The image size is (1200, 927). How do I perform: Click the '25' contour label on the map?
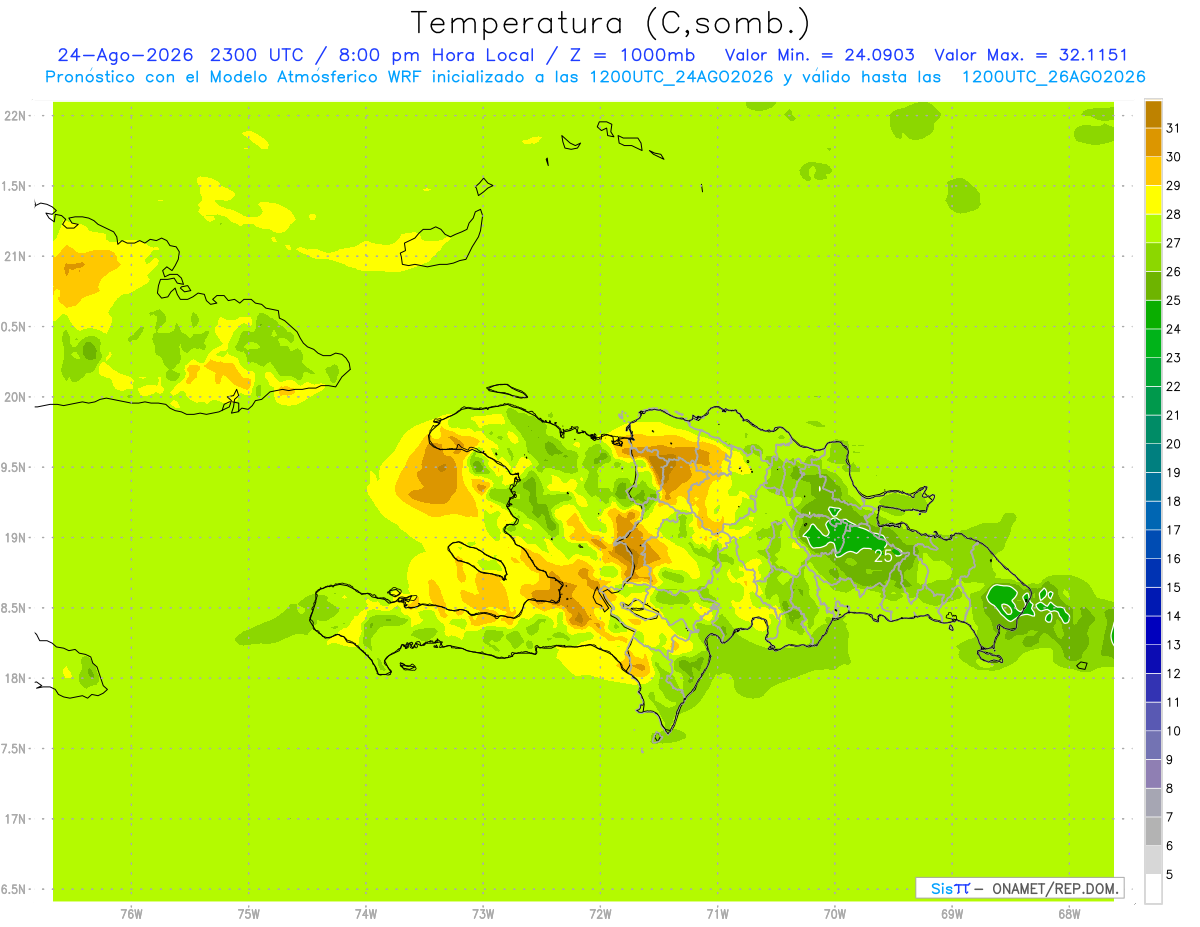[x=883, y=555]
